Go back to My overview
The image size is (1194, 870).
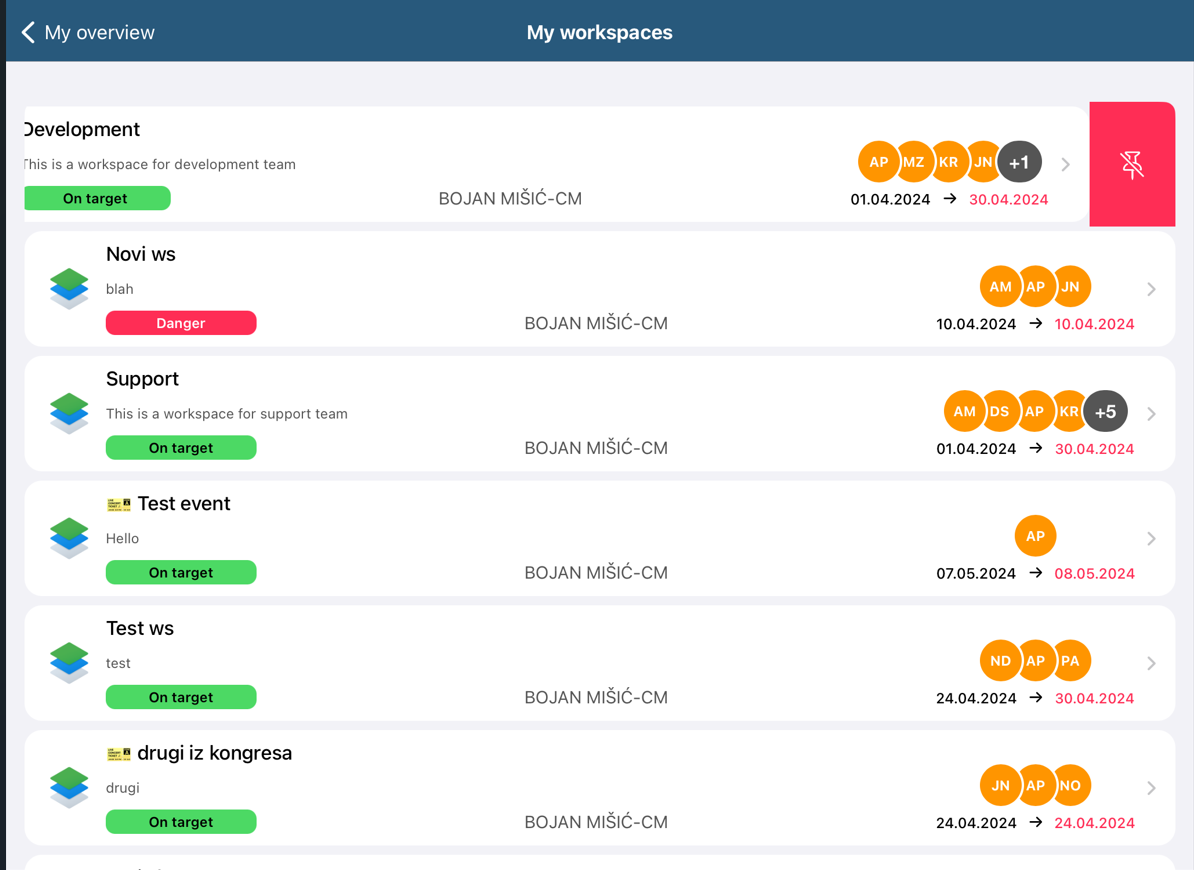[88, 32]
